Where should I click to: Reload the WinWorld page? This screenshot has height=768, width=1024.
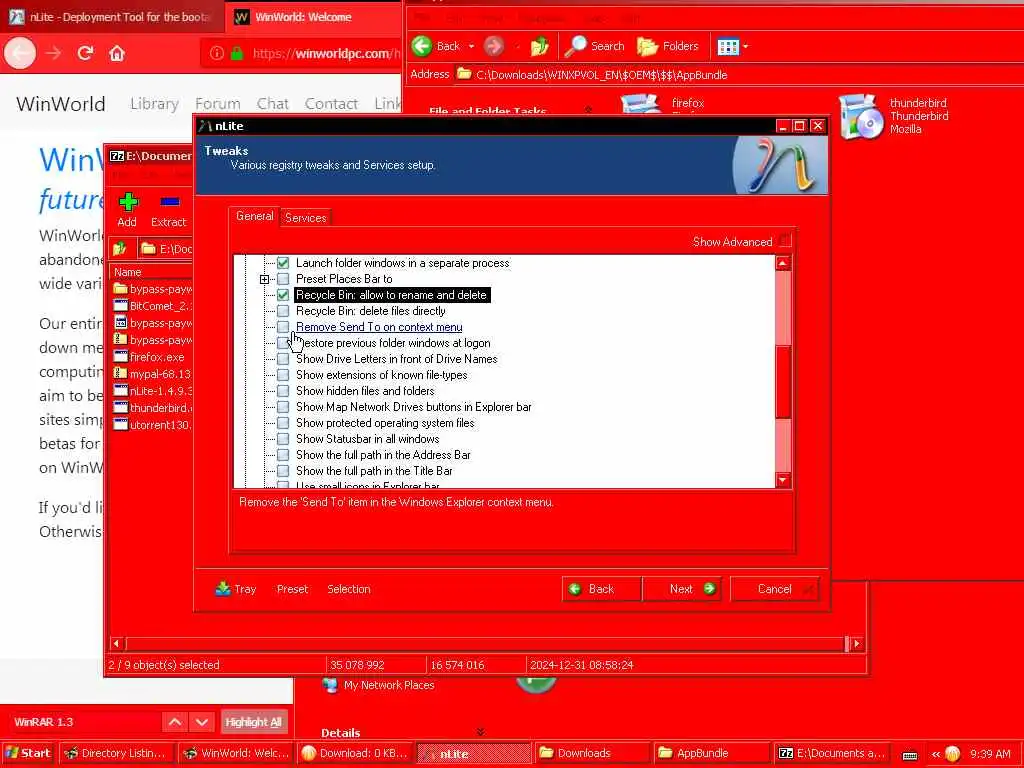point(85,53)
